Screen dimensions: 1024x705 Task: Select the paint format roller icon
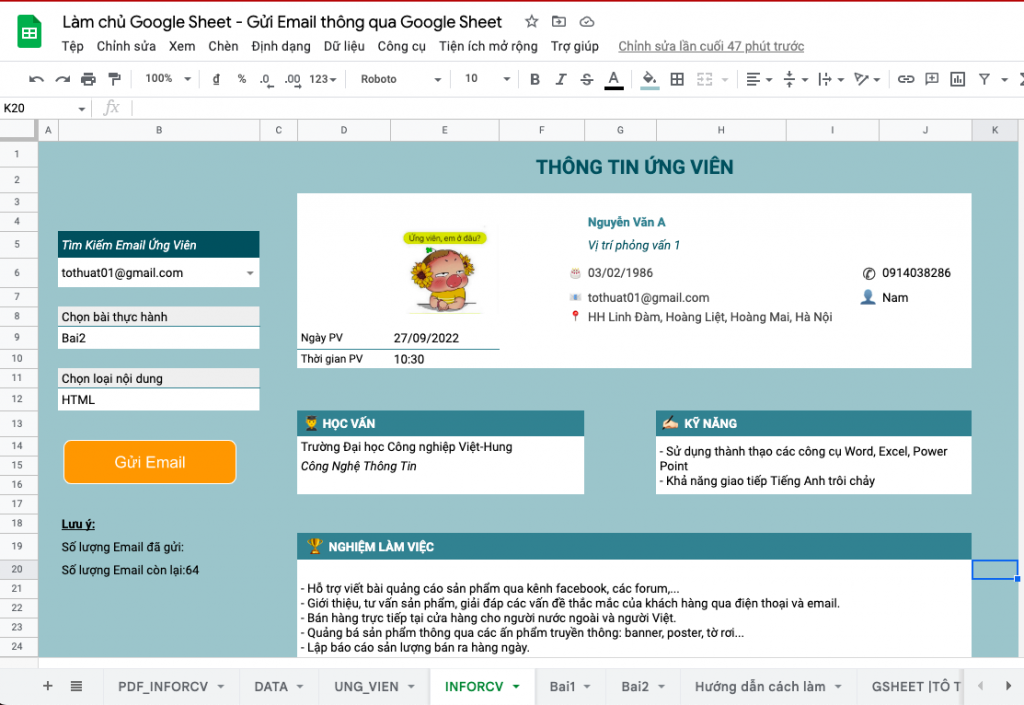coord(114,79)
